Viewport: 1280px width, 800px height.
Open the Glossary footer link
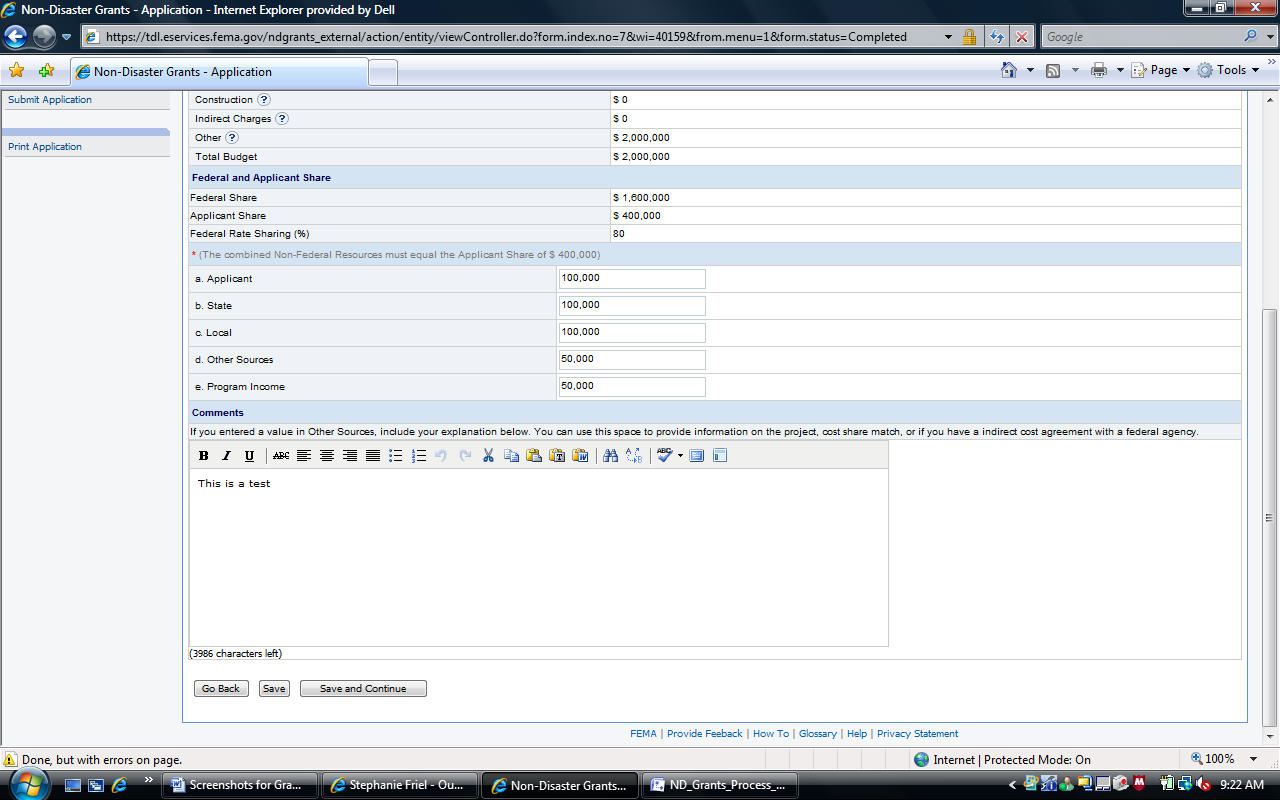point(818,734)
